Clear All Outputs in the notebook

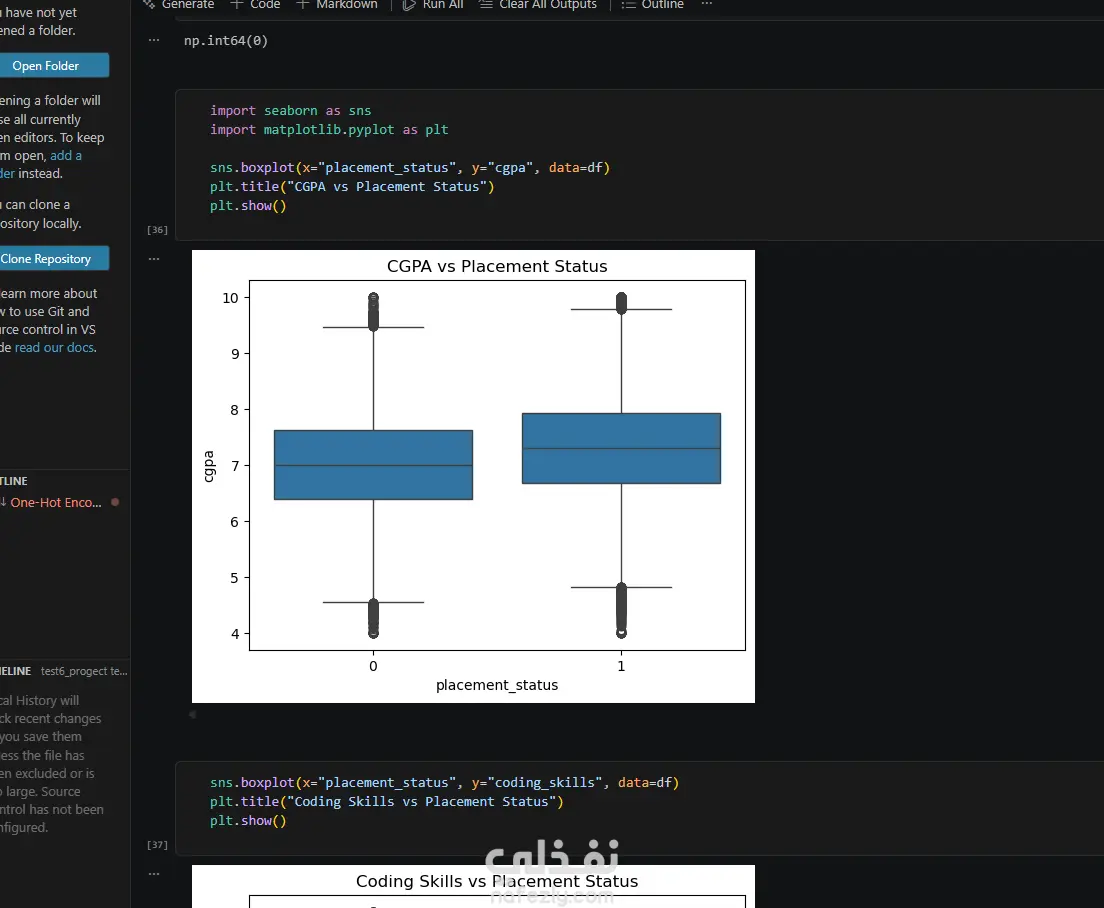point(538,4)
